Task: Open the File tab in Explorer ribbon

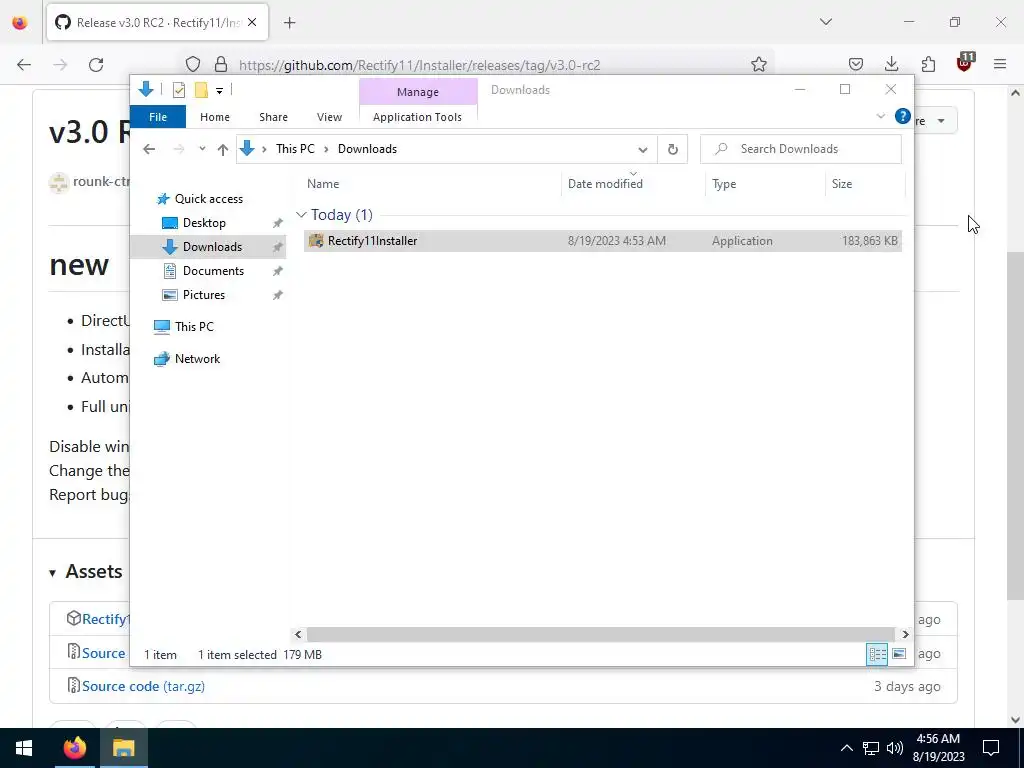Action: coord(158,117)
